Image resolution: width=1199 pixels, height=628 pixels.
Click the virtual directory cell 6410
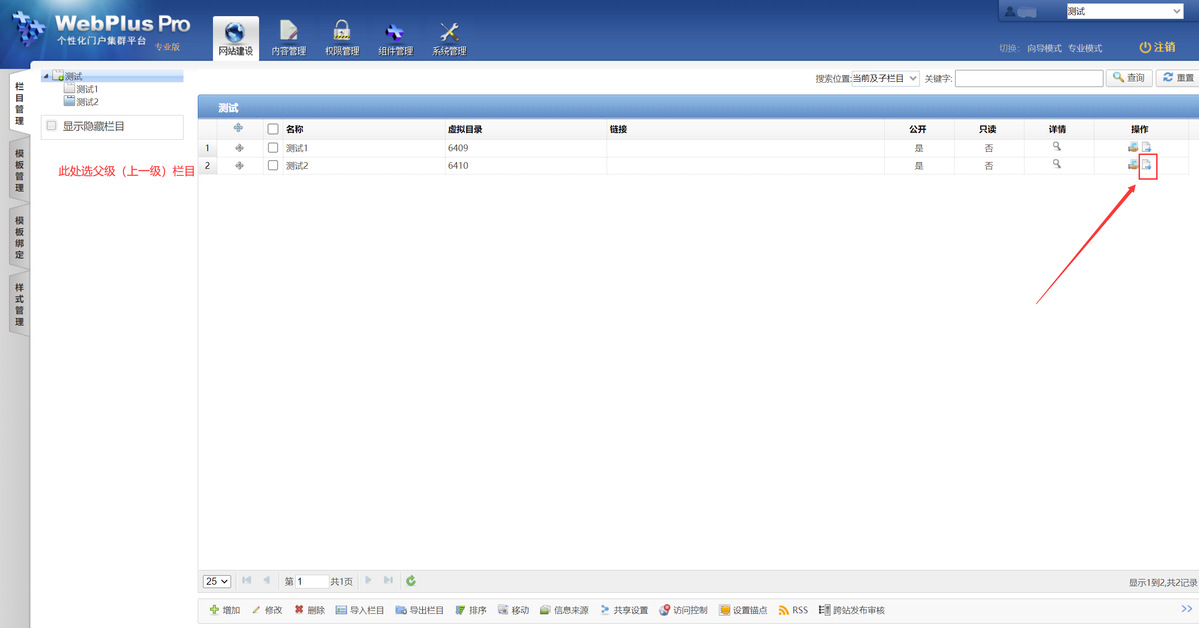[458, 165]
